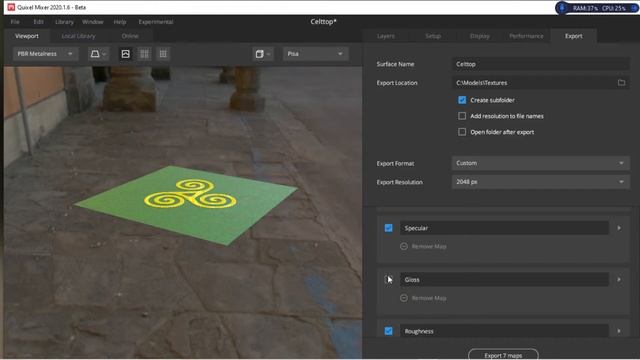Open the 3D mesh type selector icon
640x360 pixels.
coord(98,54)
